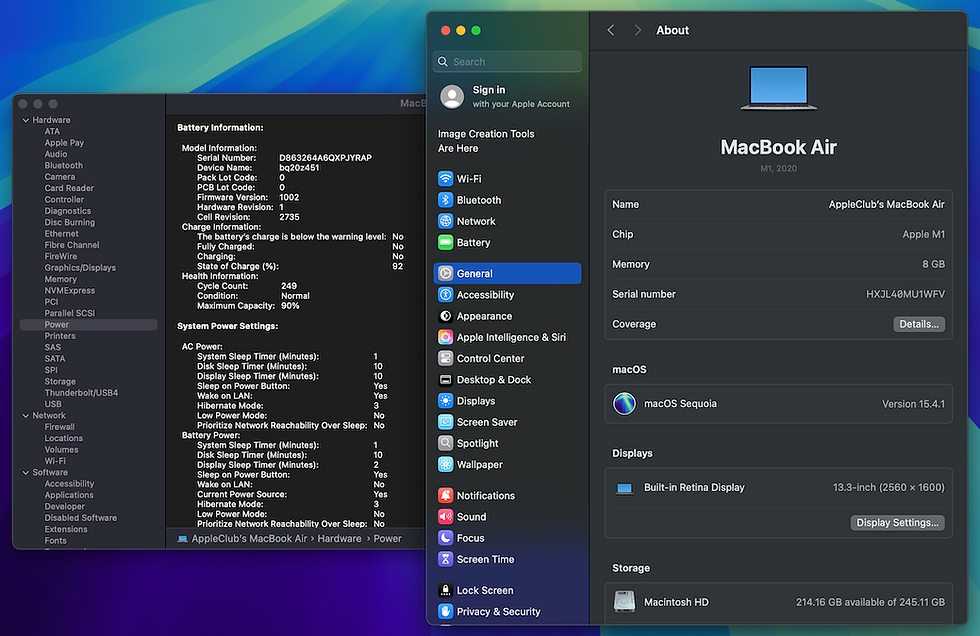
Task: Select USB in System Information sidebar
Action: tap(52, 404)
